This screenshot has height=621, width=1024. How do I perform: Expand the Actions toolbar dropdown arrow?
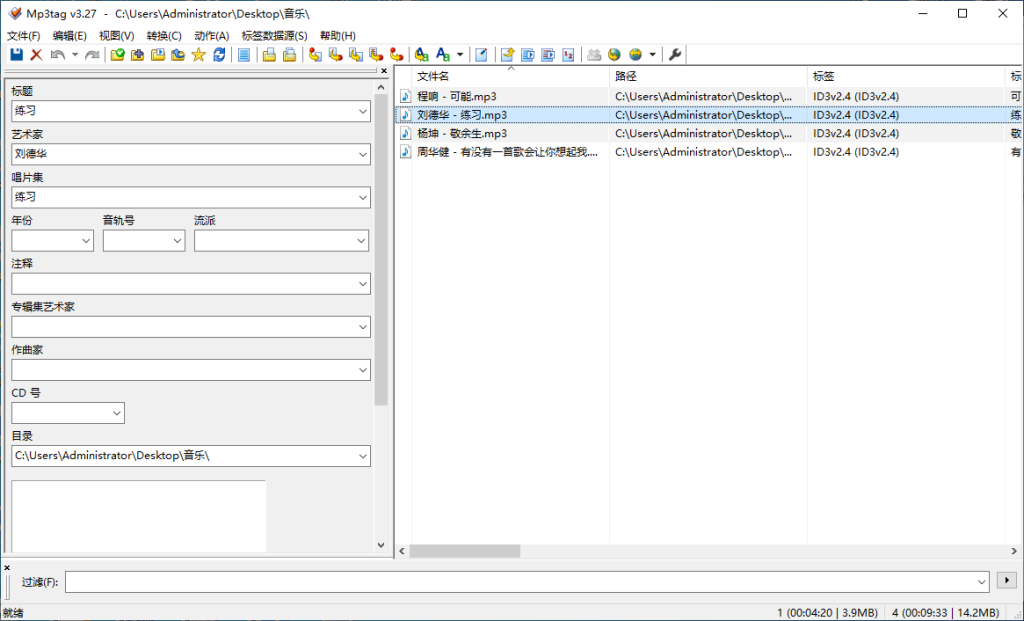click(x=460, y=55)
